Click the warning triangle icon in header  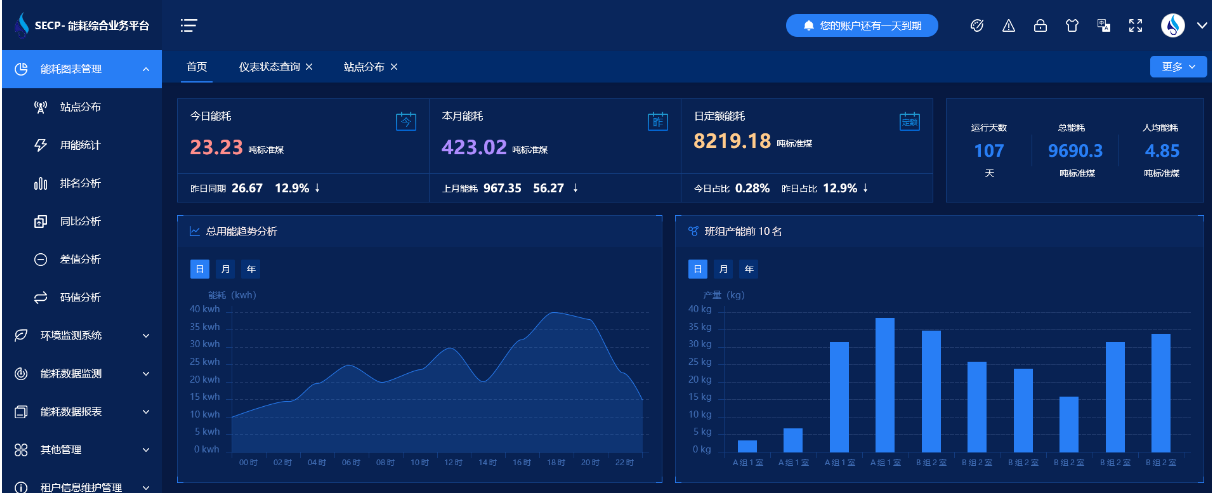pos(1009,26)
